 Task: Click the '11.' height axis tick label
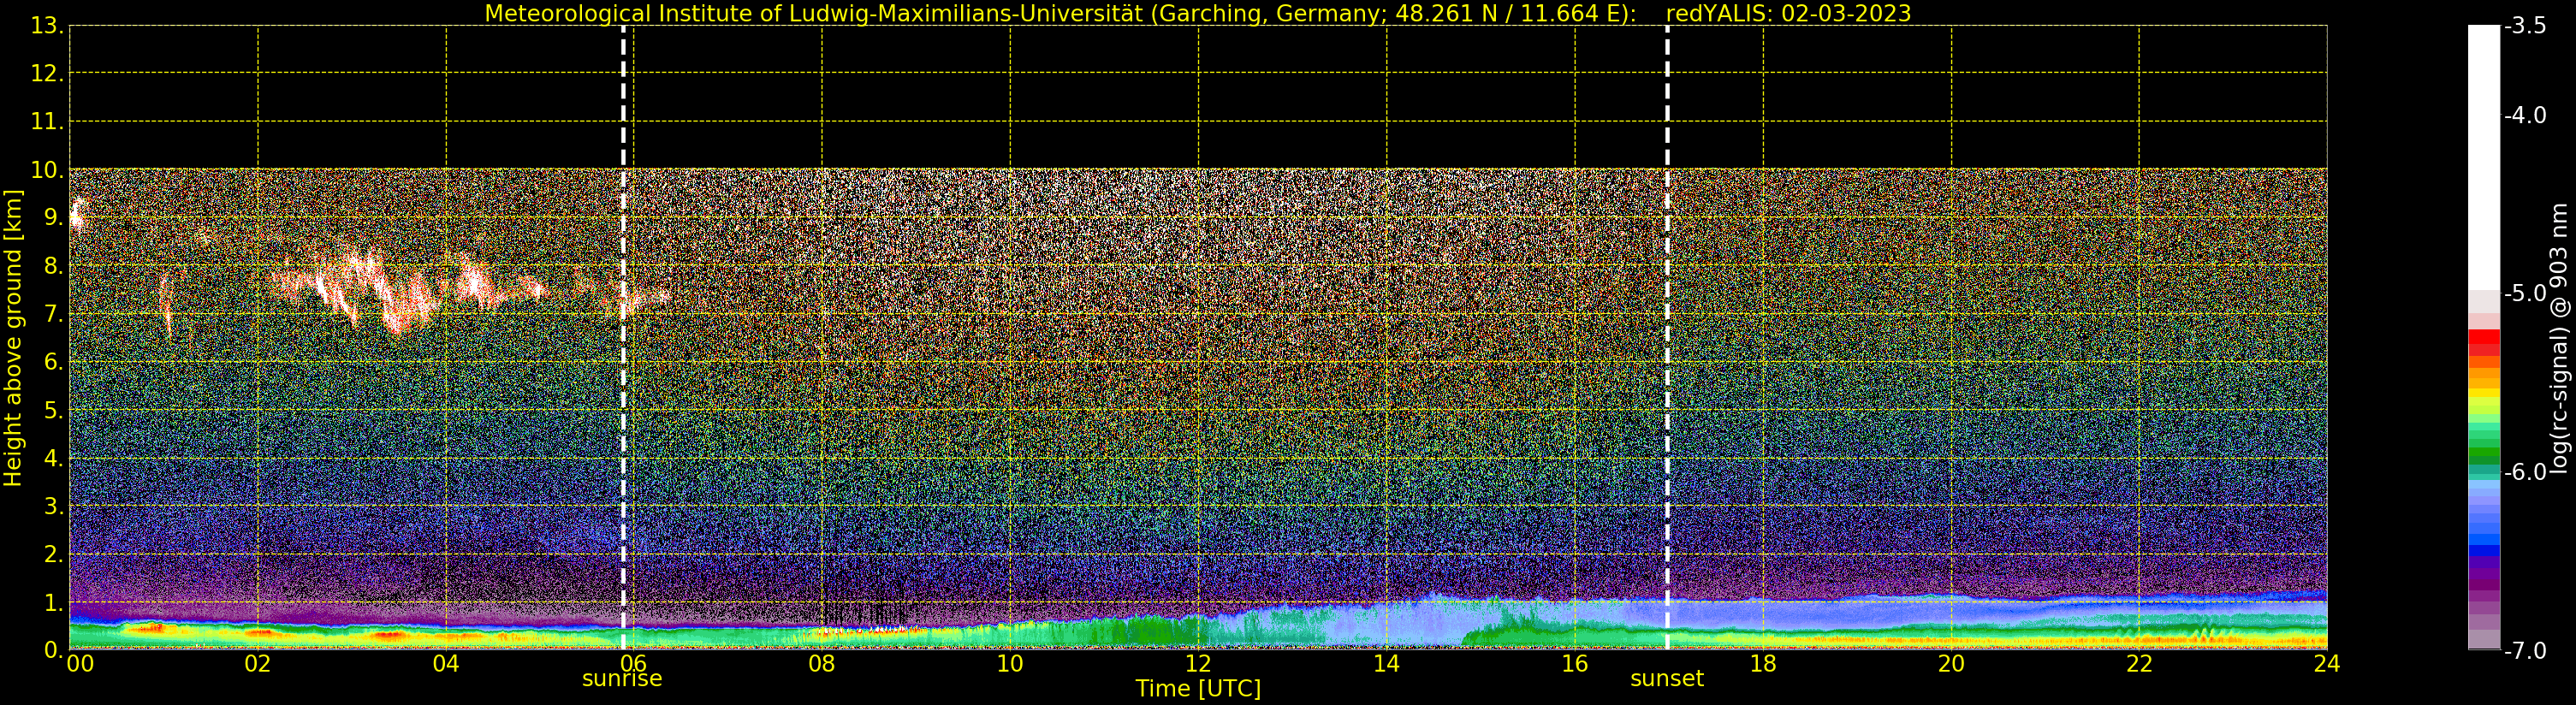47,122
